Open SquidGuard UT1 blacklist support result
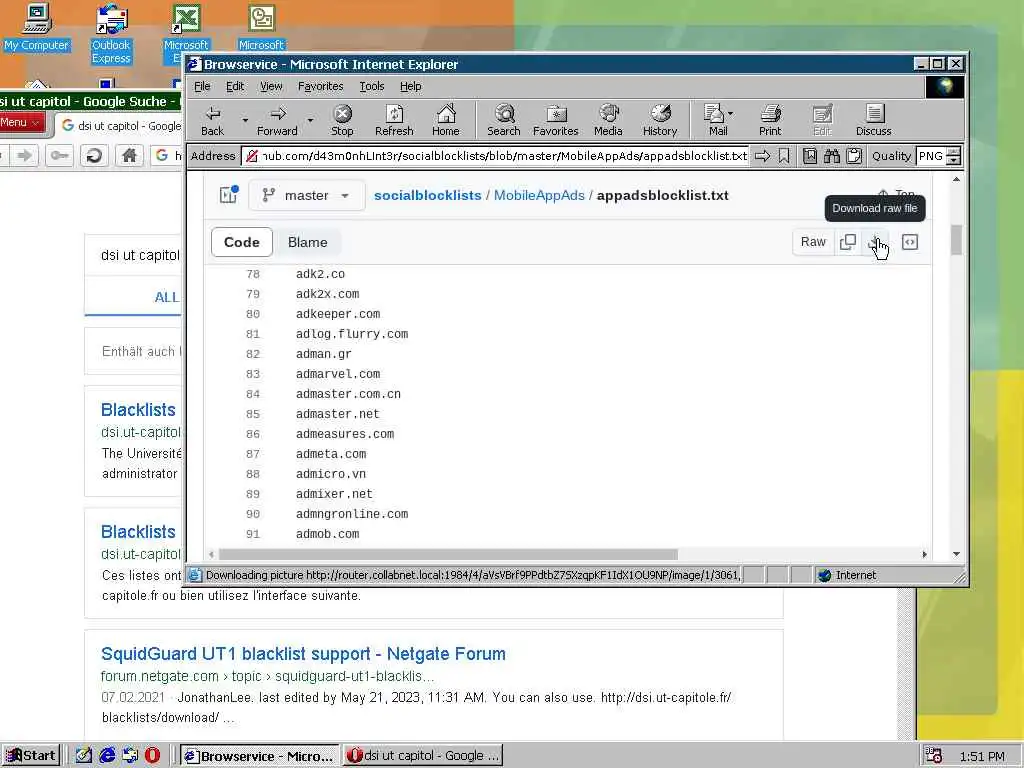Screen dimensions: 1024x768 303,654
